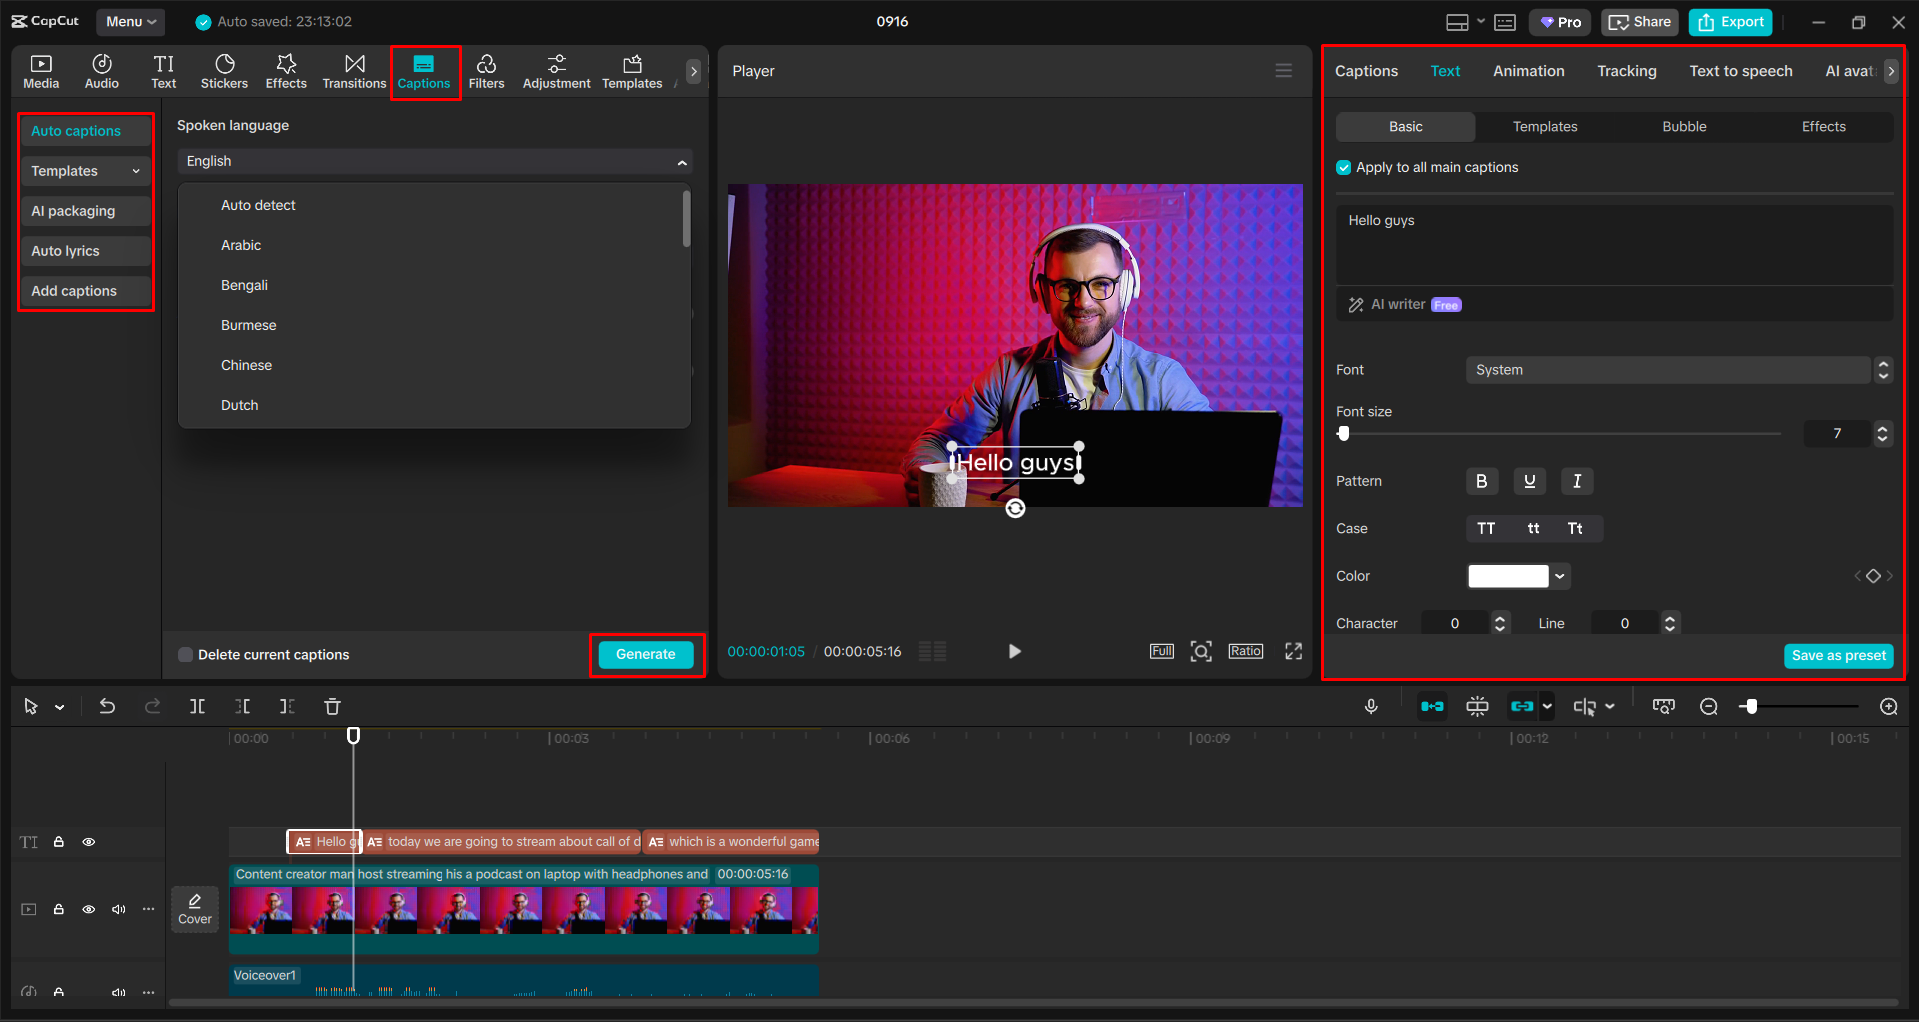Click the Font size slider handle
The height and width of the screenshot is (1022, 1919).
coord(1344,434)
